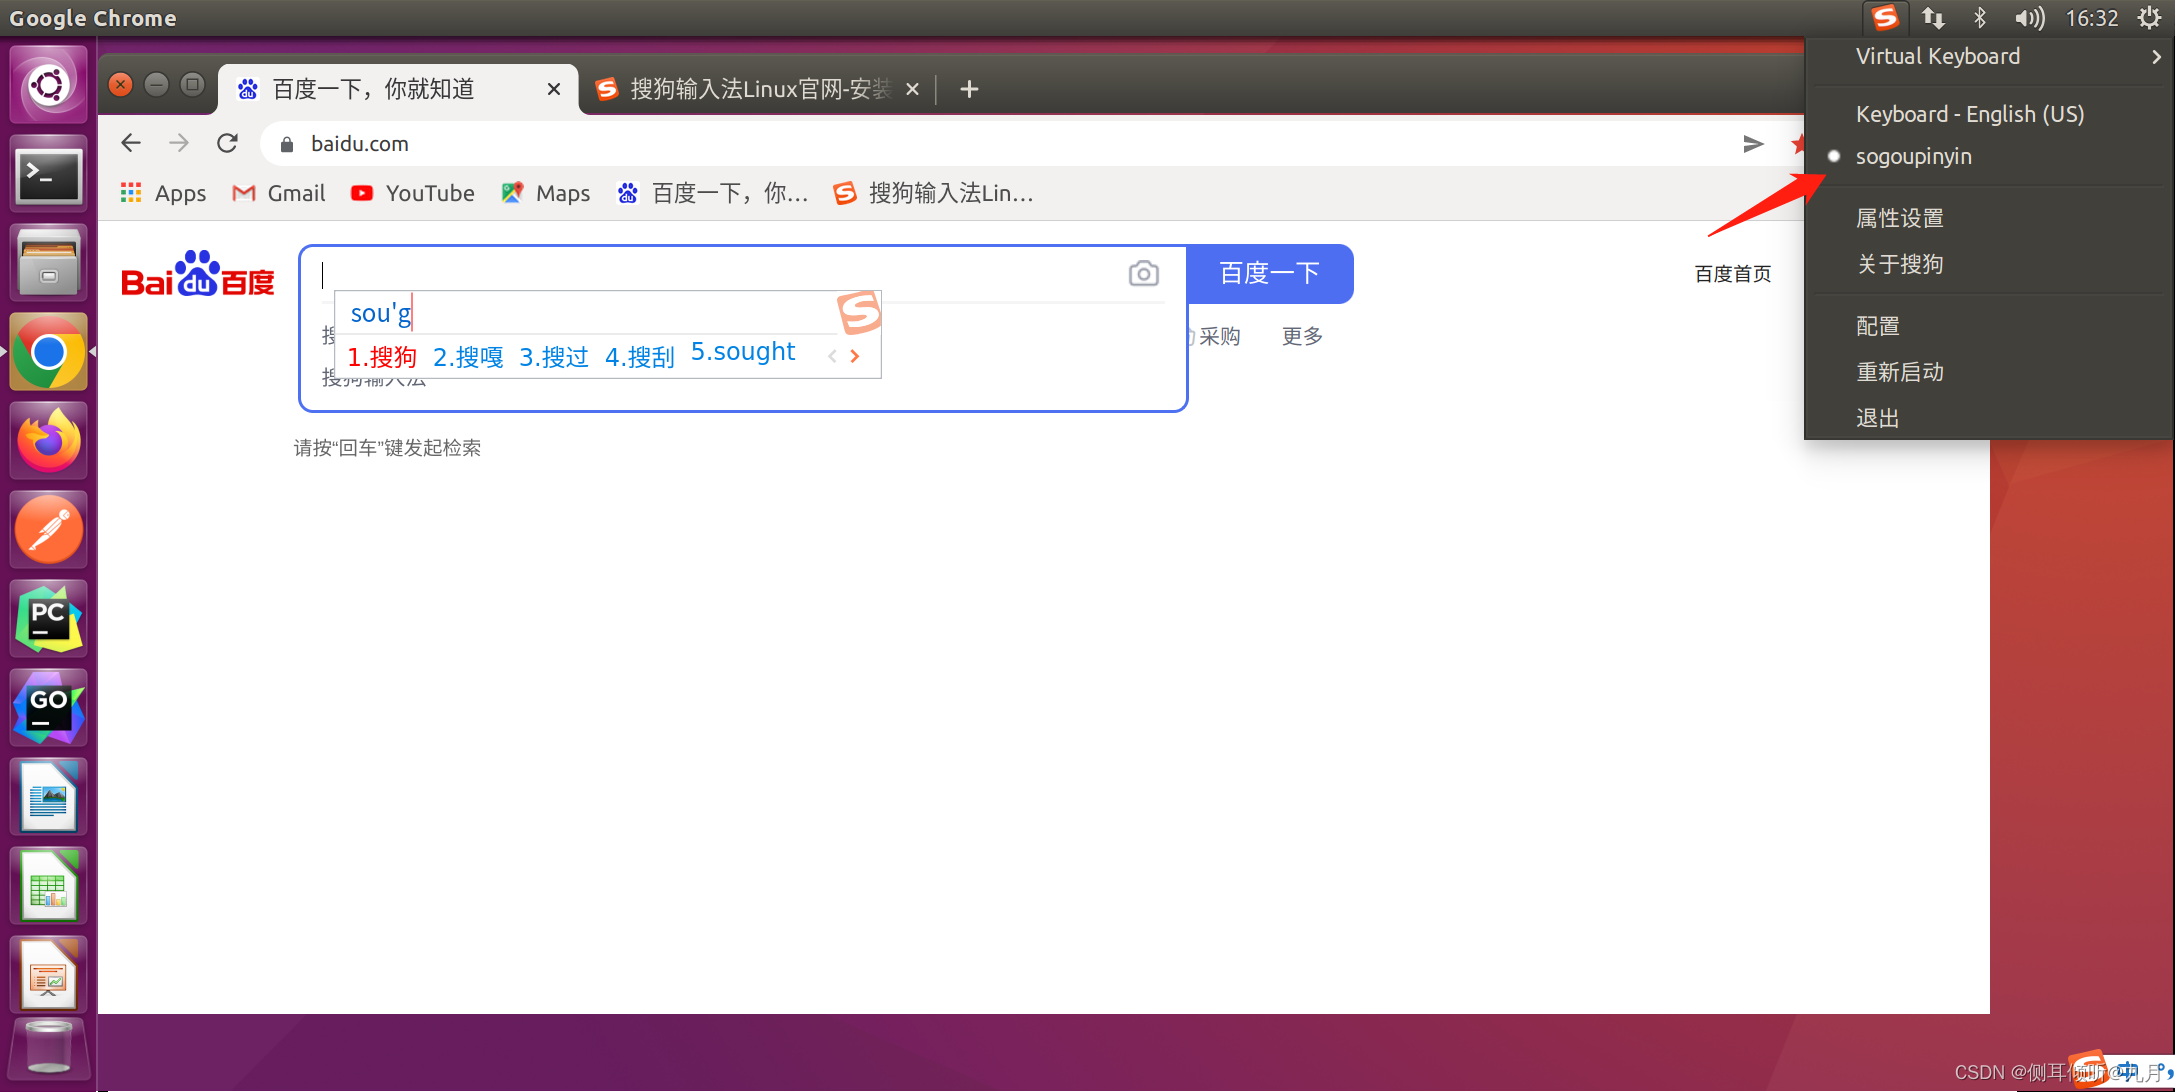Open the Maps bookmark
This screenshot has height=1092, width=2175.
click(546, 193)
